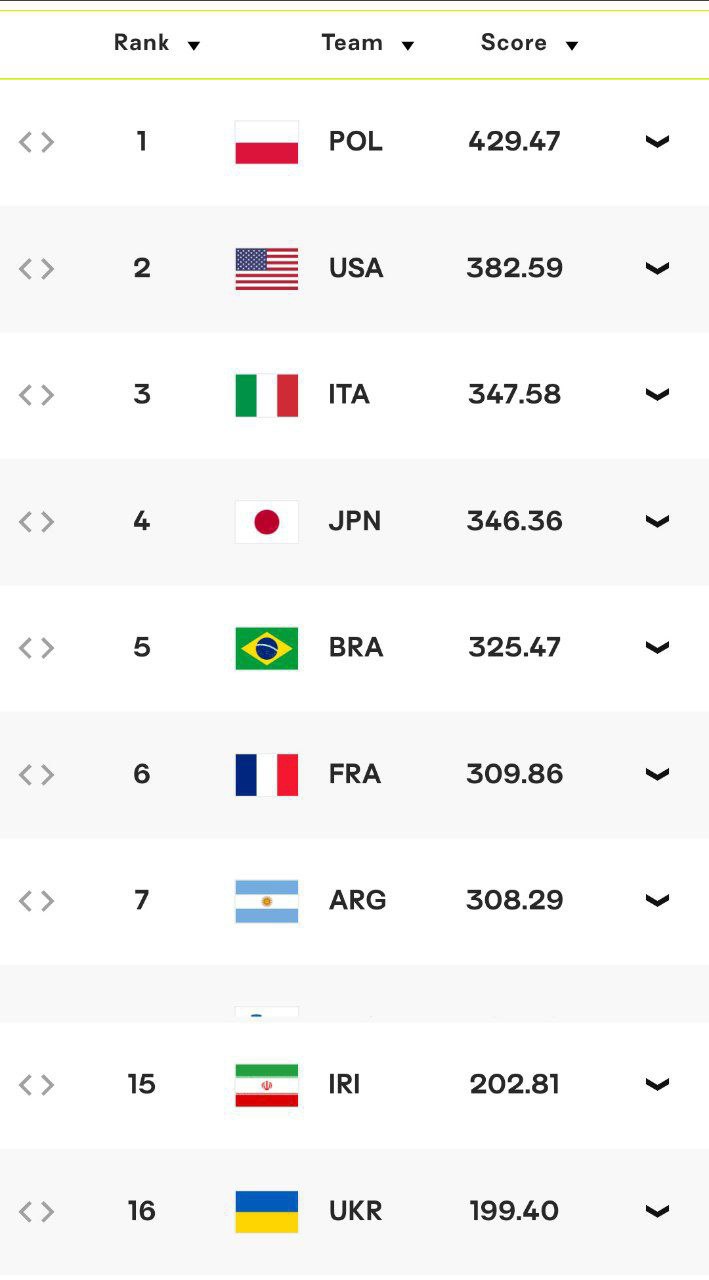Sort by the Team column header
The height and width of the screenshot is (1280, 709).
coord(367,43)
